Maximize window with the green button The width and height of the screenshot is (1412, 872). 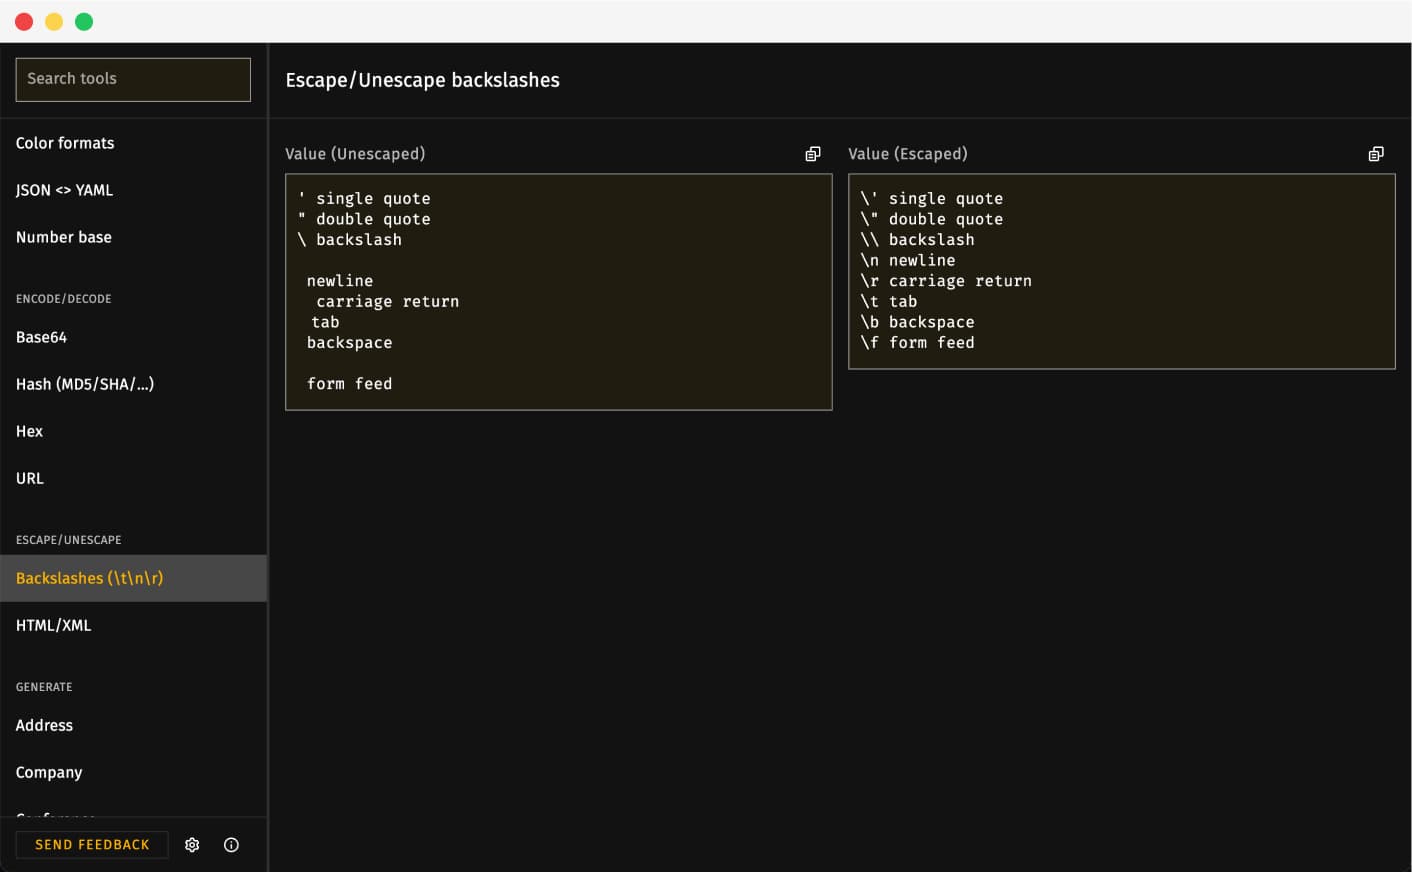tap(84, 22)
